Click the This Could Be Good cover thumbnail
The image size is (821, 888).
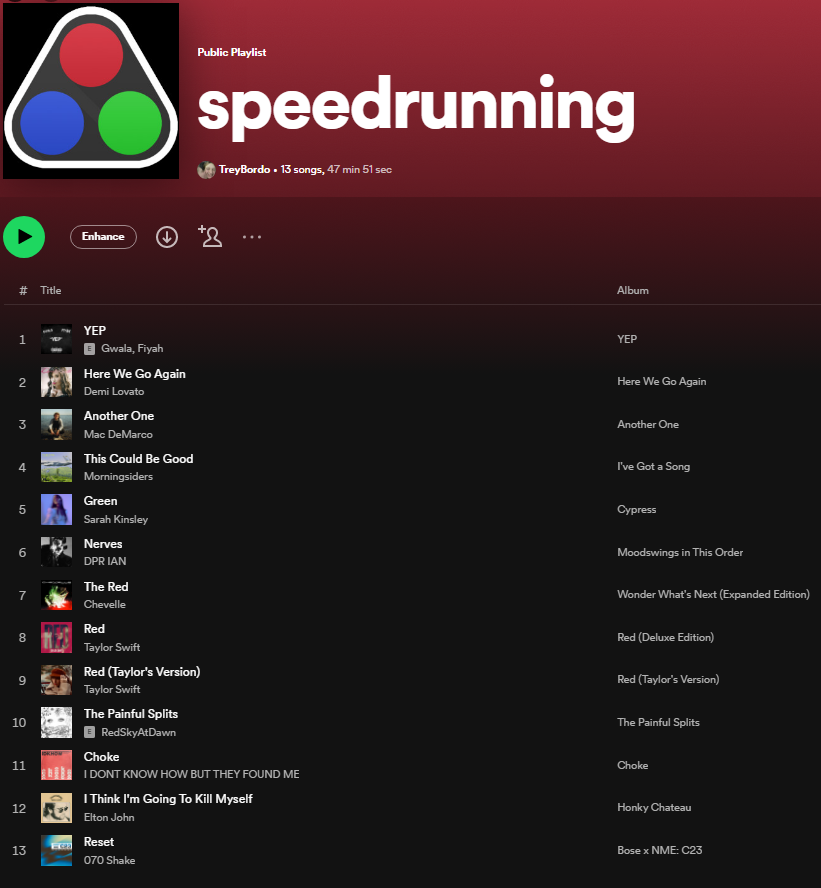tap(57, 467)
